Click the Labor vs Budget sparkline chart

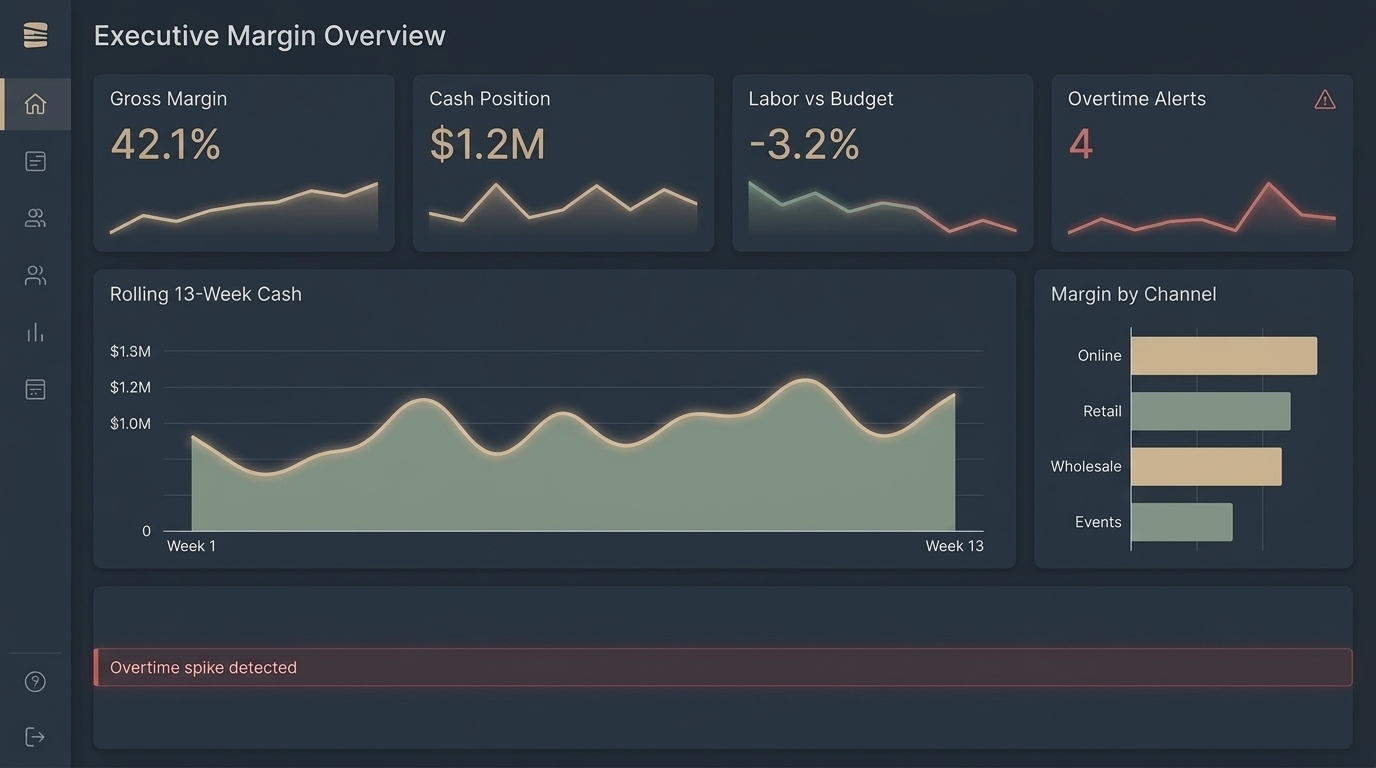[882, 208]
